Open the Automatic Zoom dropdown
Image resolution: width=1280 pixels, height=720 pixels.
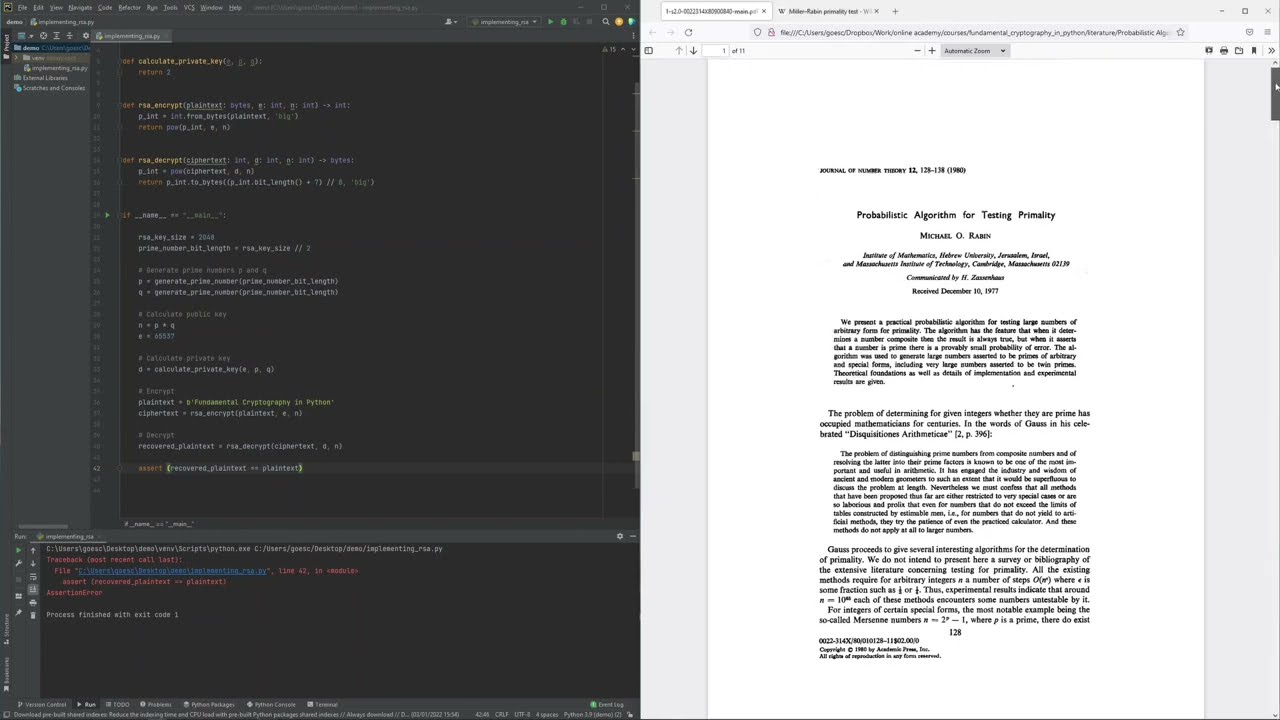(x=974, y=50)
